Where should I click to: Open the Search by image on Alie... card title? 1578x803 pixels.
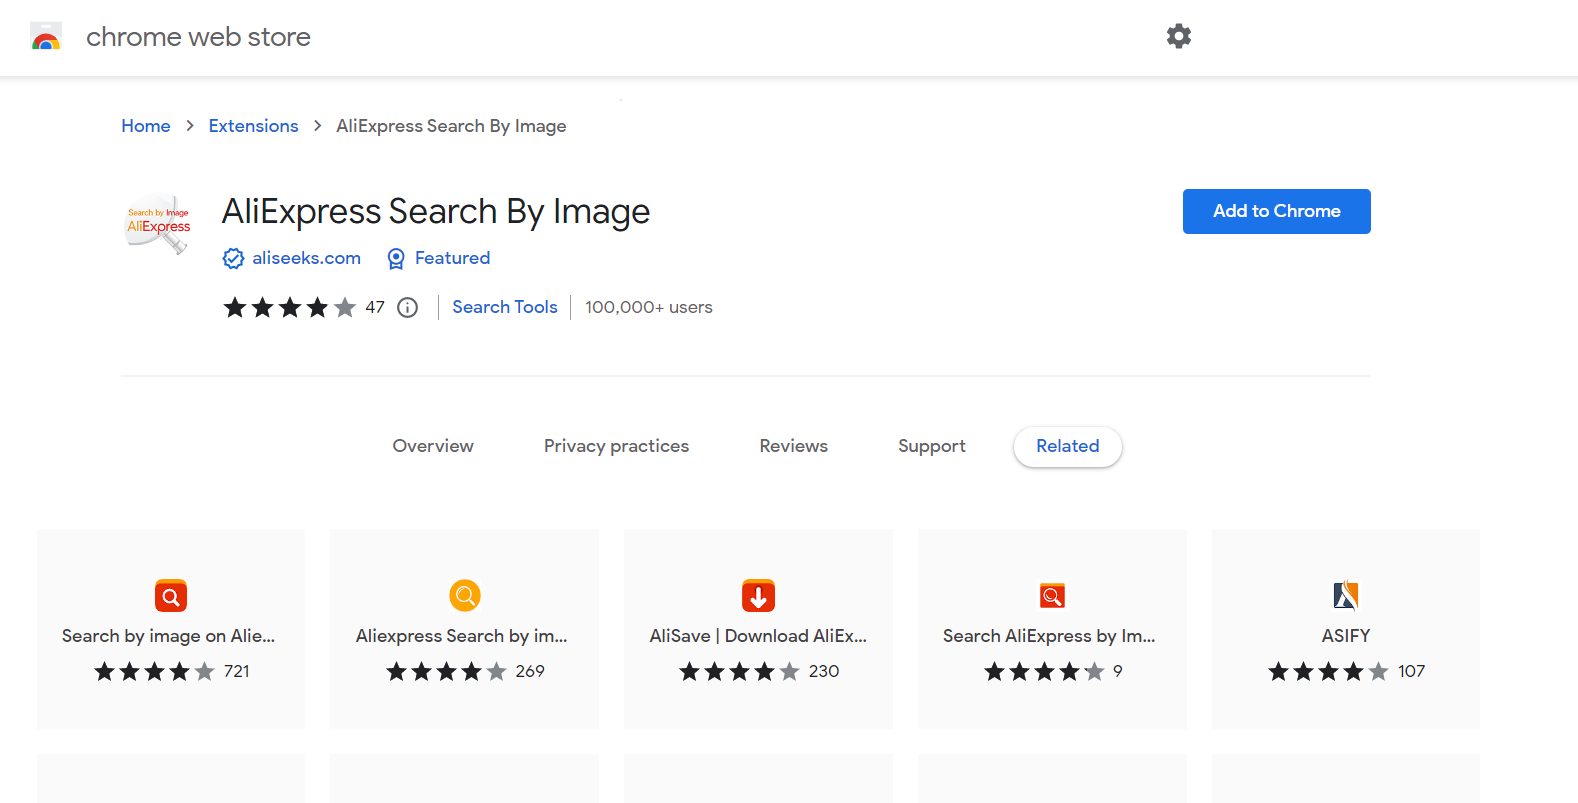pos(168,636)
